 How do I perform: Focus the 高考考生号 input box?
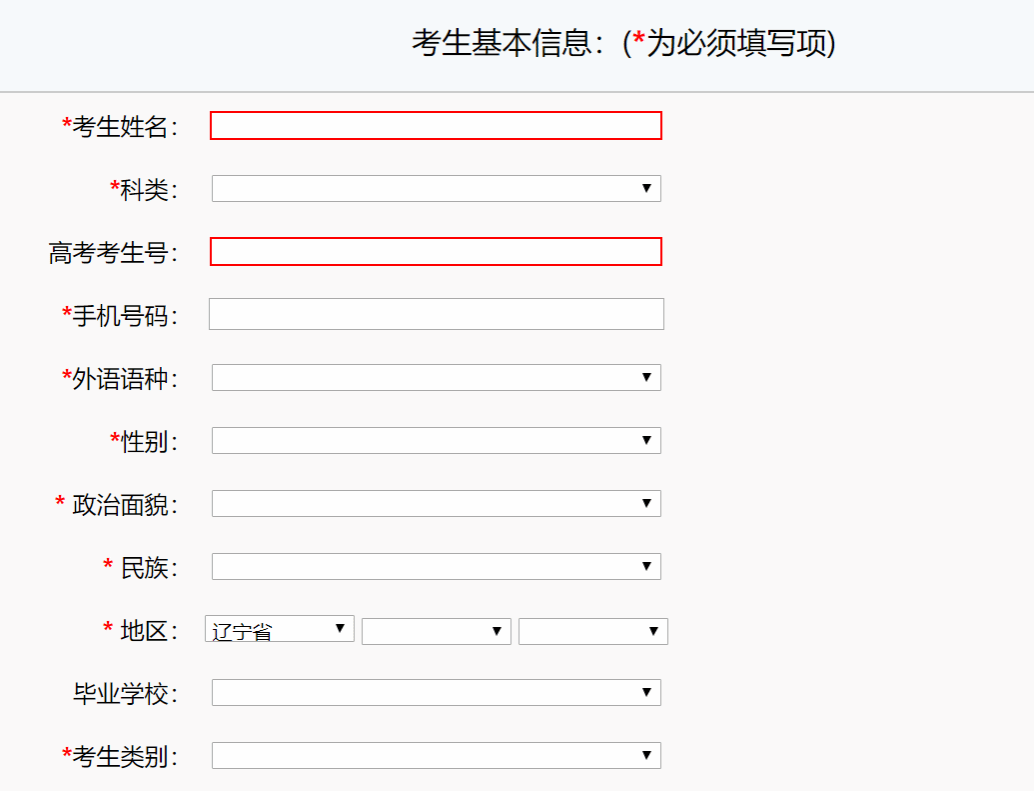[x=435, y=252]
